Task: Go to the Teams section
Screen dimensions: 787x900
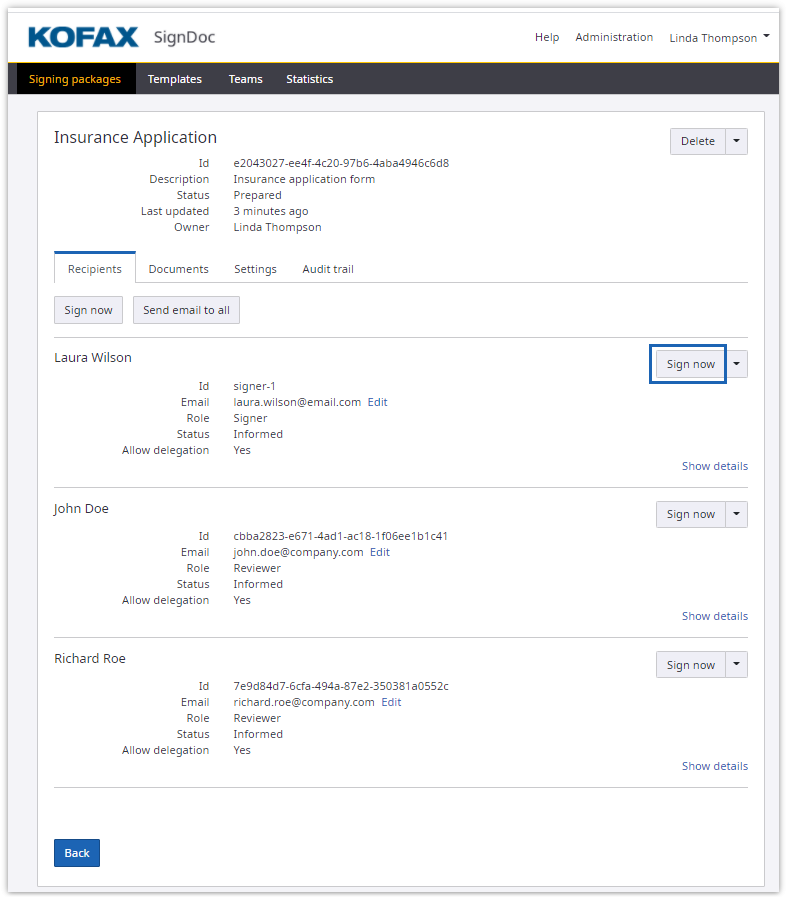Action: tap(245, 79)
